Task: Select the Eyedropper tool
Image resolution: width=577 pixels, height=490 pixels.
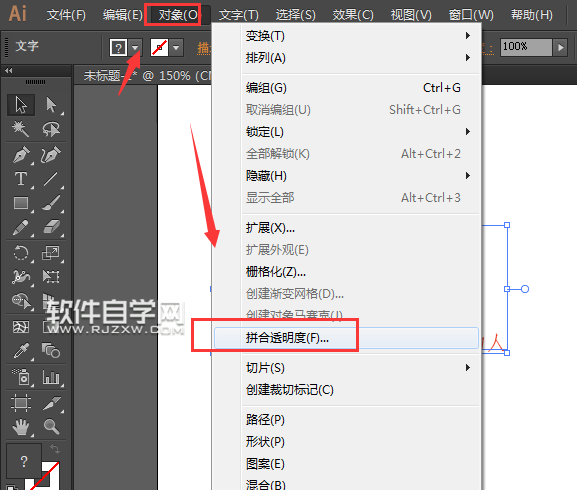Action: [21, 351]
